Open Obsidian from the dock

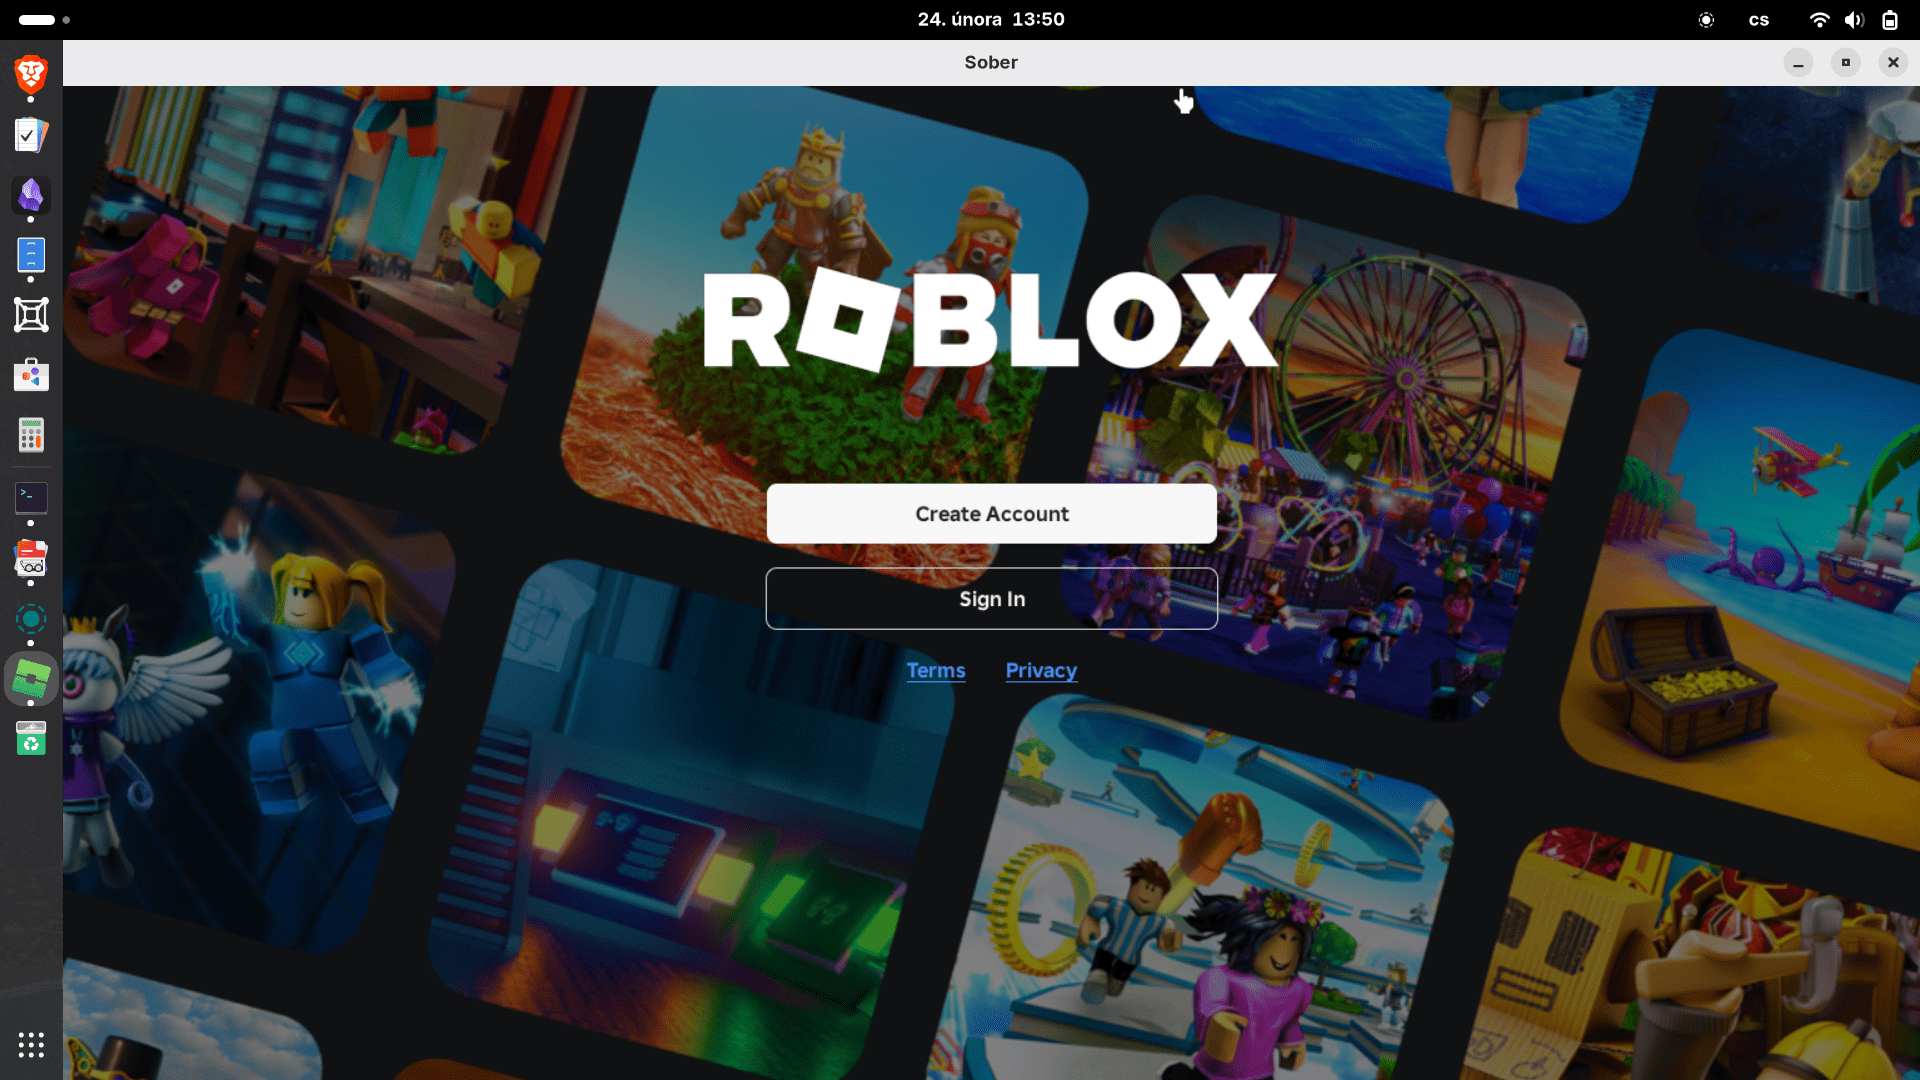click(x=31, y=195)
